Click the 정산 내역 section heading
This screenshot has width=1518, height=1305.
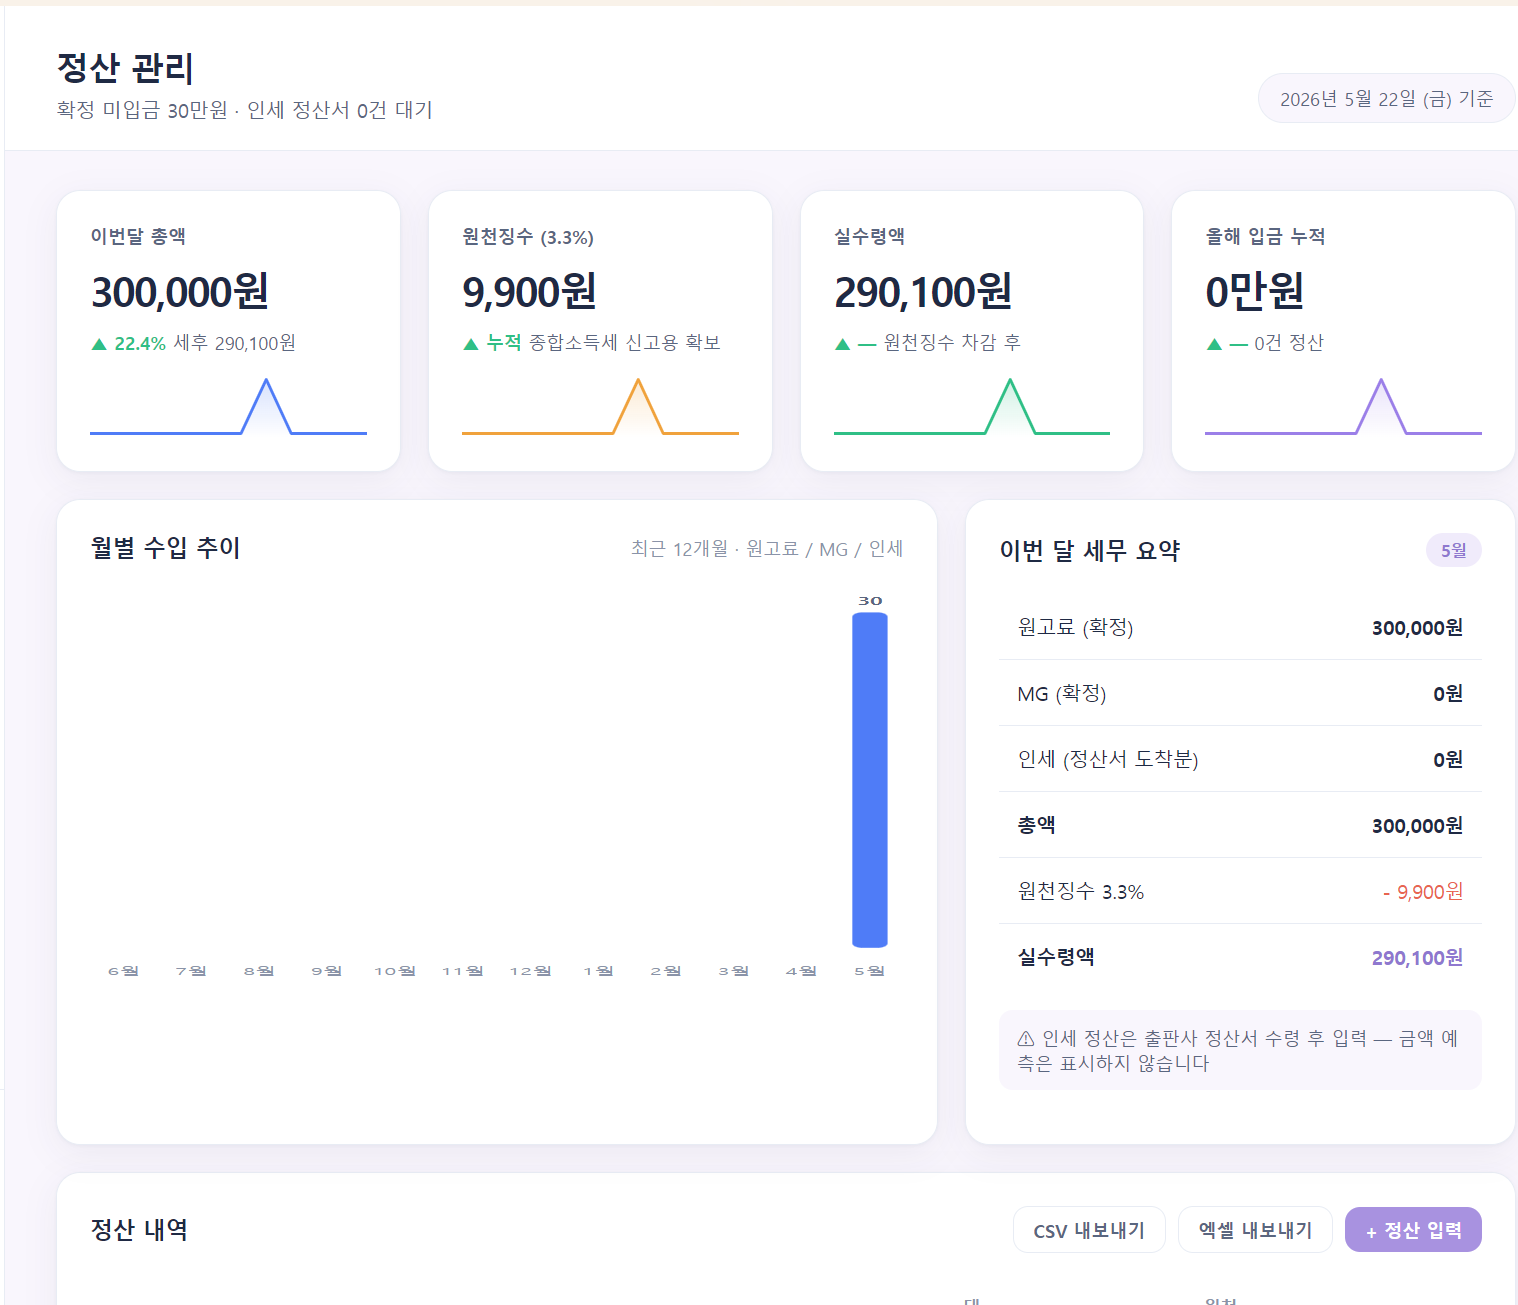tap(139, 1230)
